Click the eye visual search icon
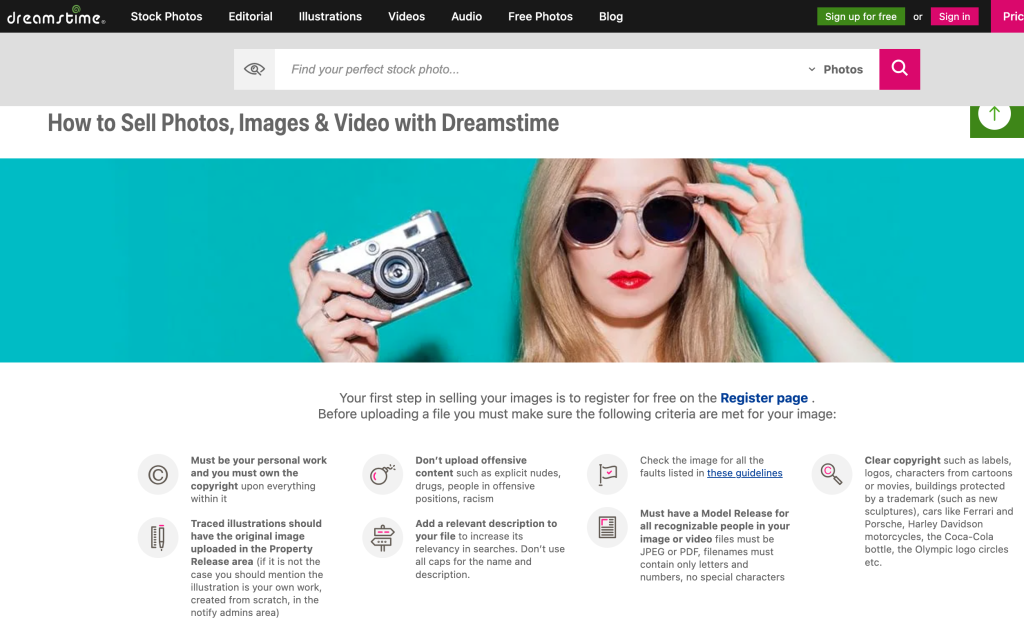The height and width of the screenshot is (627, 1024). pyautogui.click(x=254, y=69)
